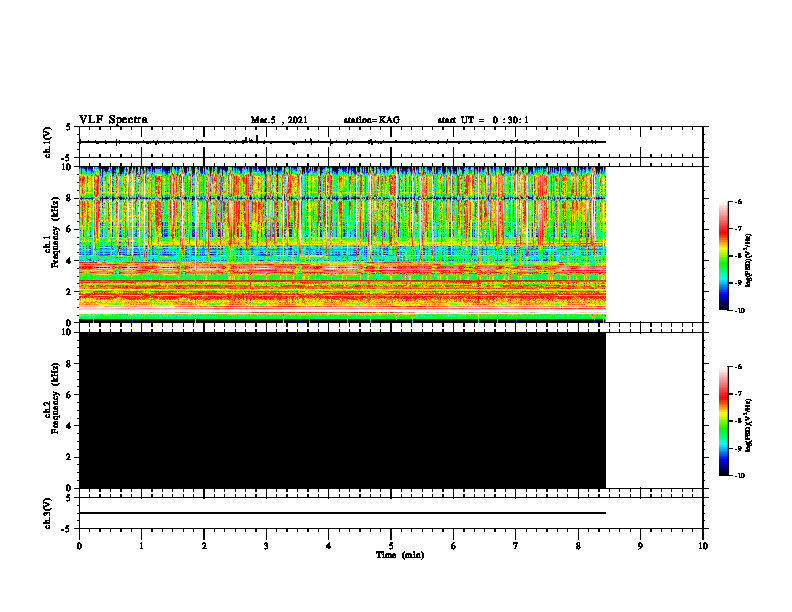Screen dimensions: 792x612
Task: Click the "-10" label on ch.1 colorbar
Action: (739, 311)
